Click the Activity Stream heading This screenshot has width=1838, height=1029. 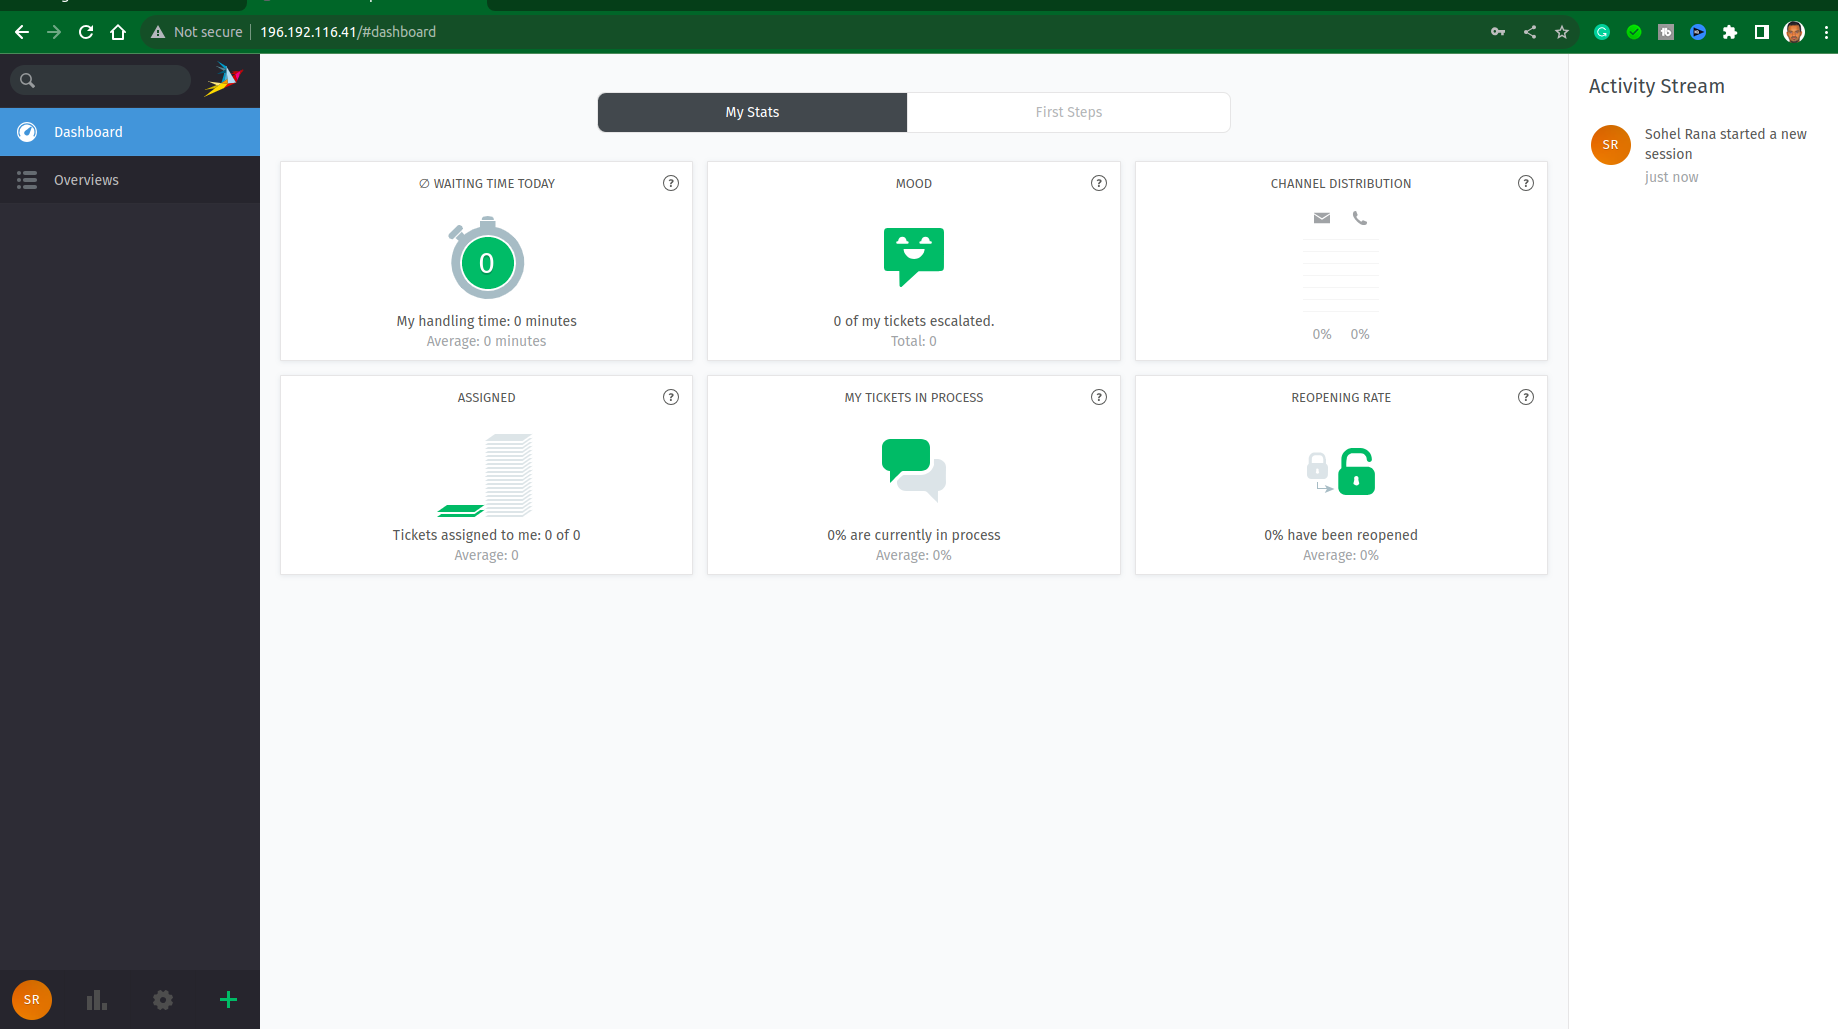click(x=1657, y=86)
